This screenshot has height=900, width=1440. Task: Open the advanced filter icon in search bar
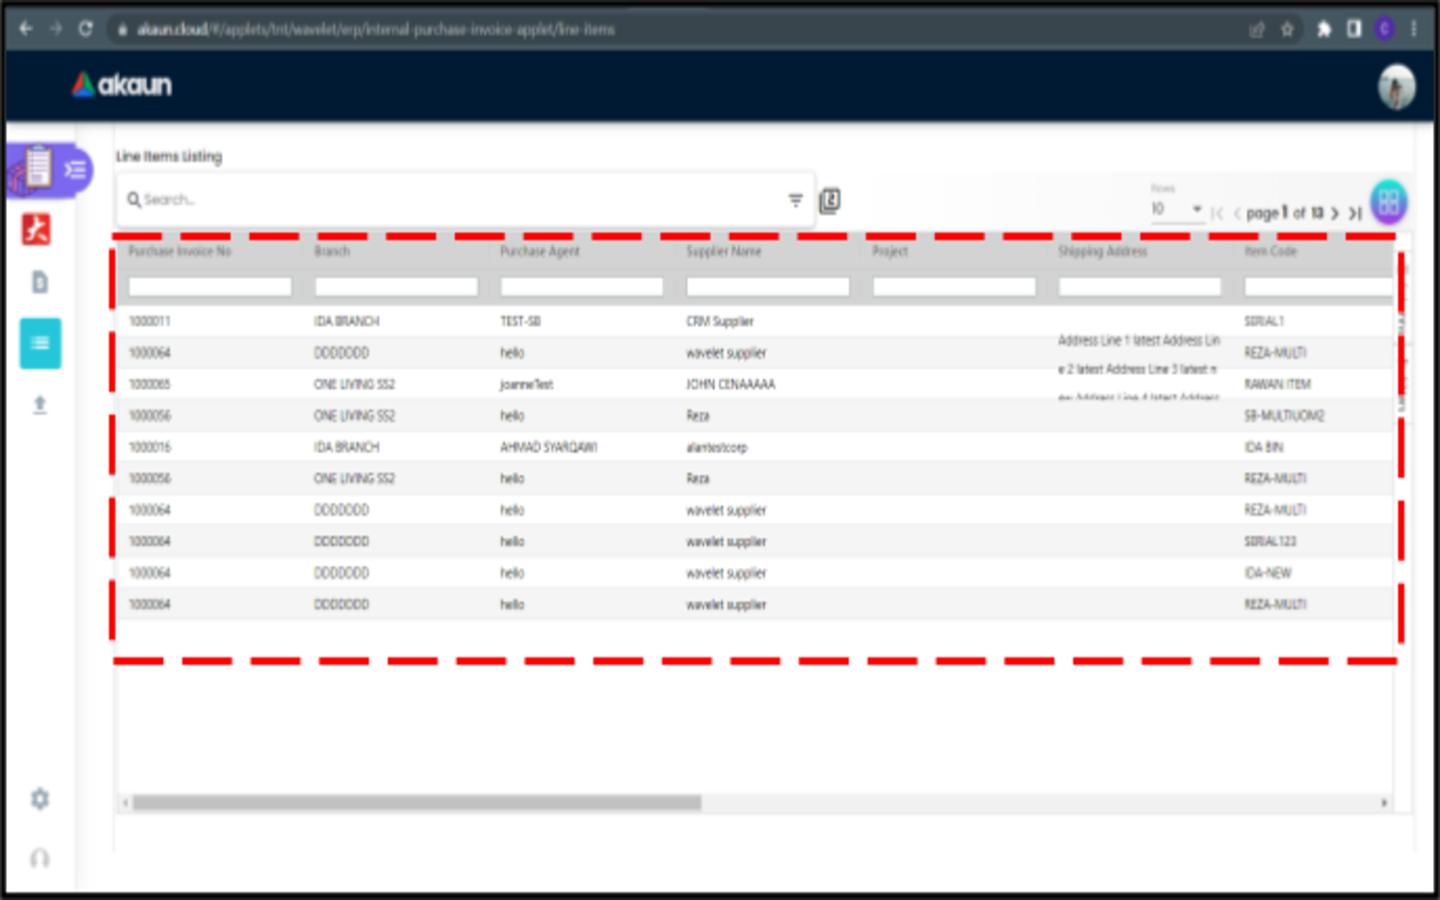click(x=796, y=200)
